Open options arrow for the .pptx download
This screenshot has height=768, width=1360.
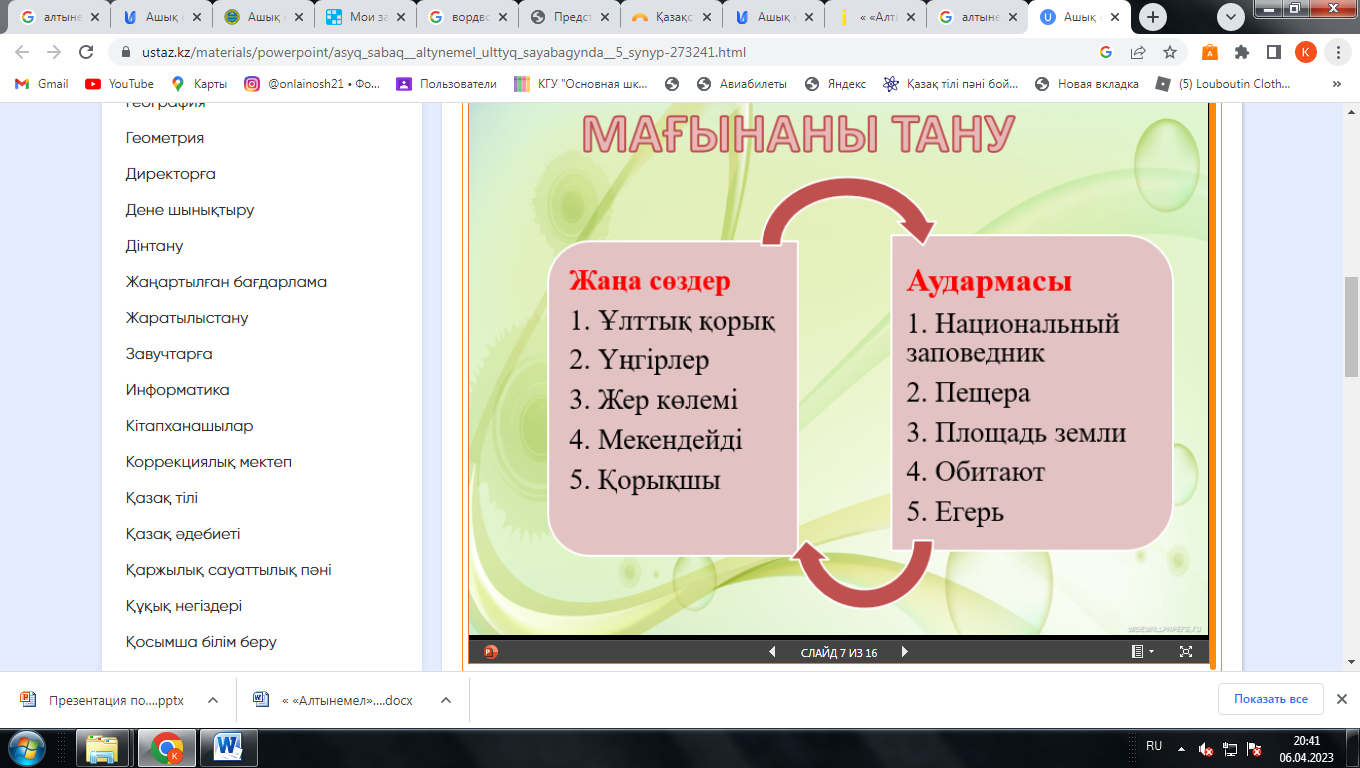point(212,700)
